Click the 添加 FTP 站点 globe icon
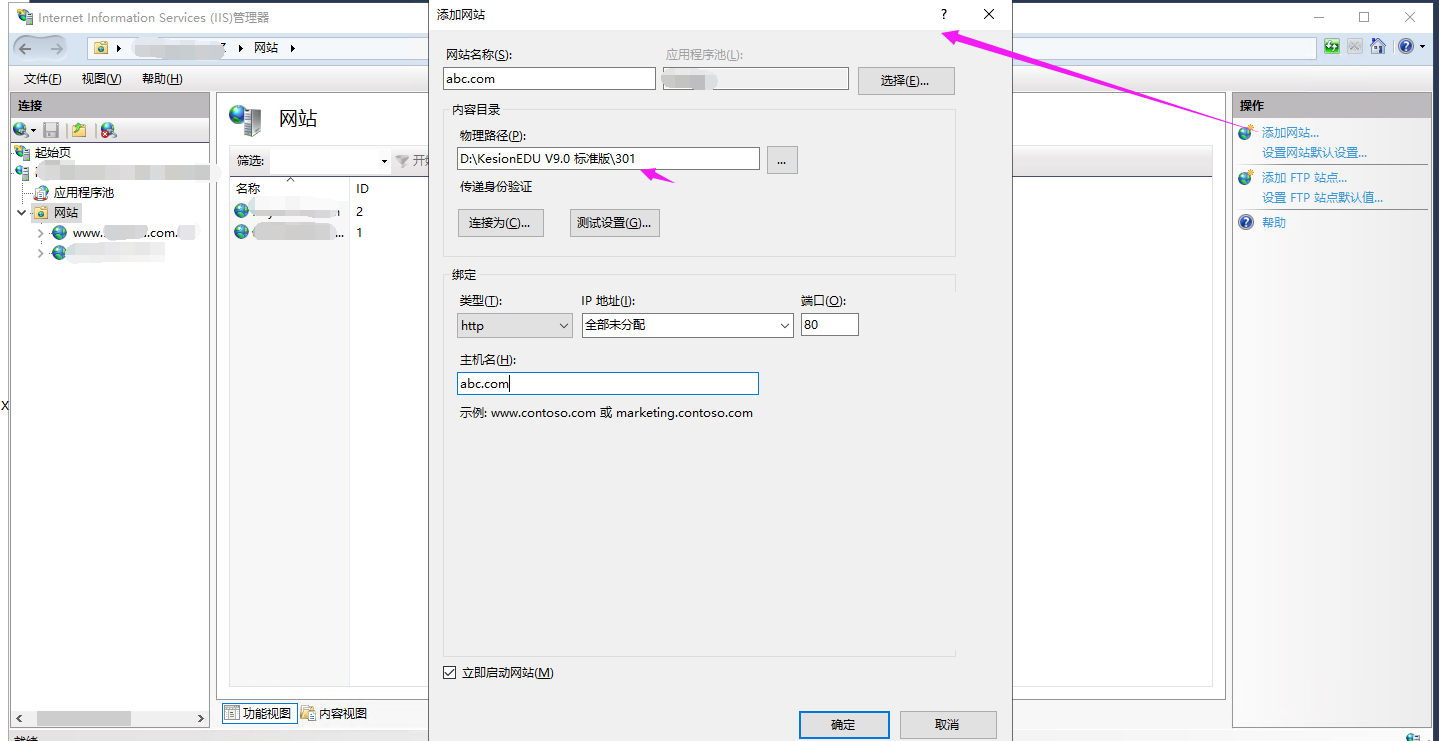 [x=1246, y=178]
